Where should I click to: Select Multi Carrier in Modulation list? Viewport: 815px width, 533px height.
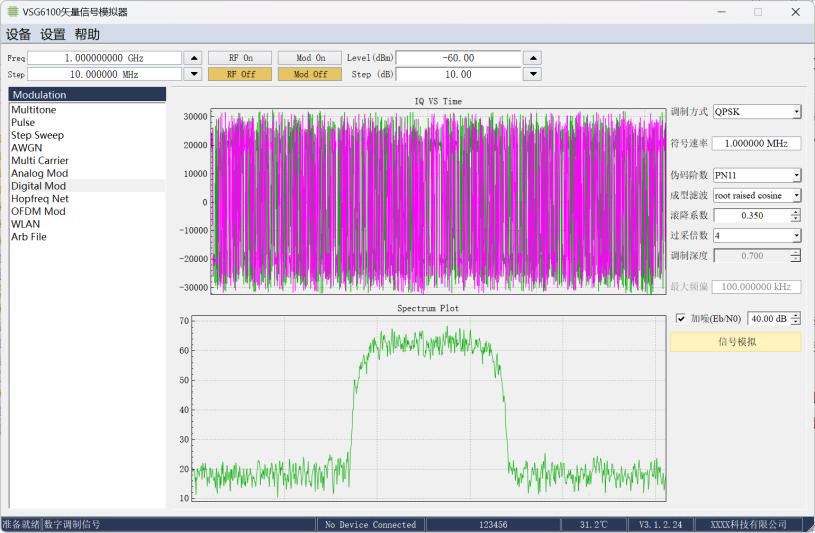click(87, 160)
